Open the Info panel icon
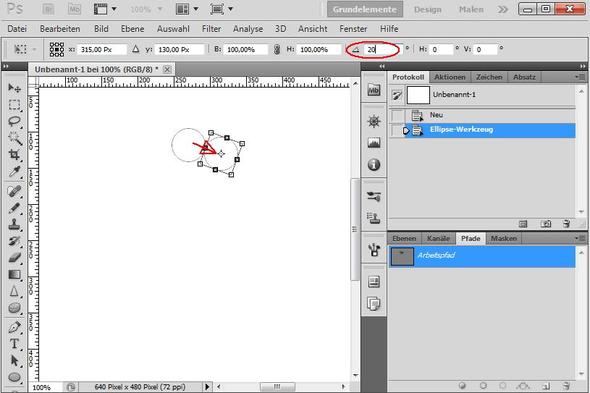This screenshot has width=590, height=393. 374,165
